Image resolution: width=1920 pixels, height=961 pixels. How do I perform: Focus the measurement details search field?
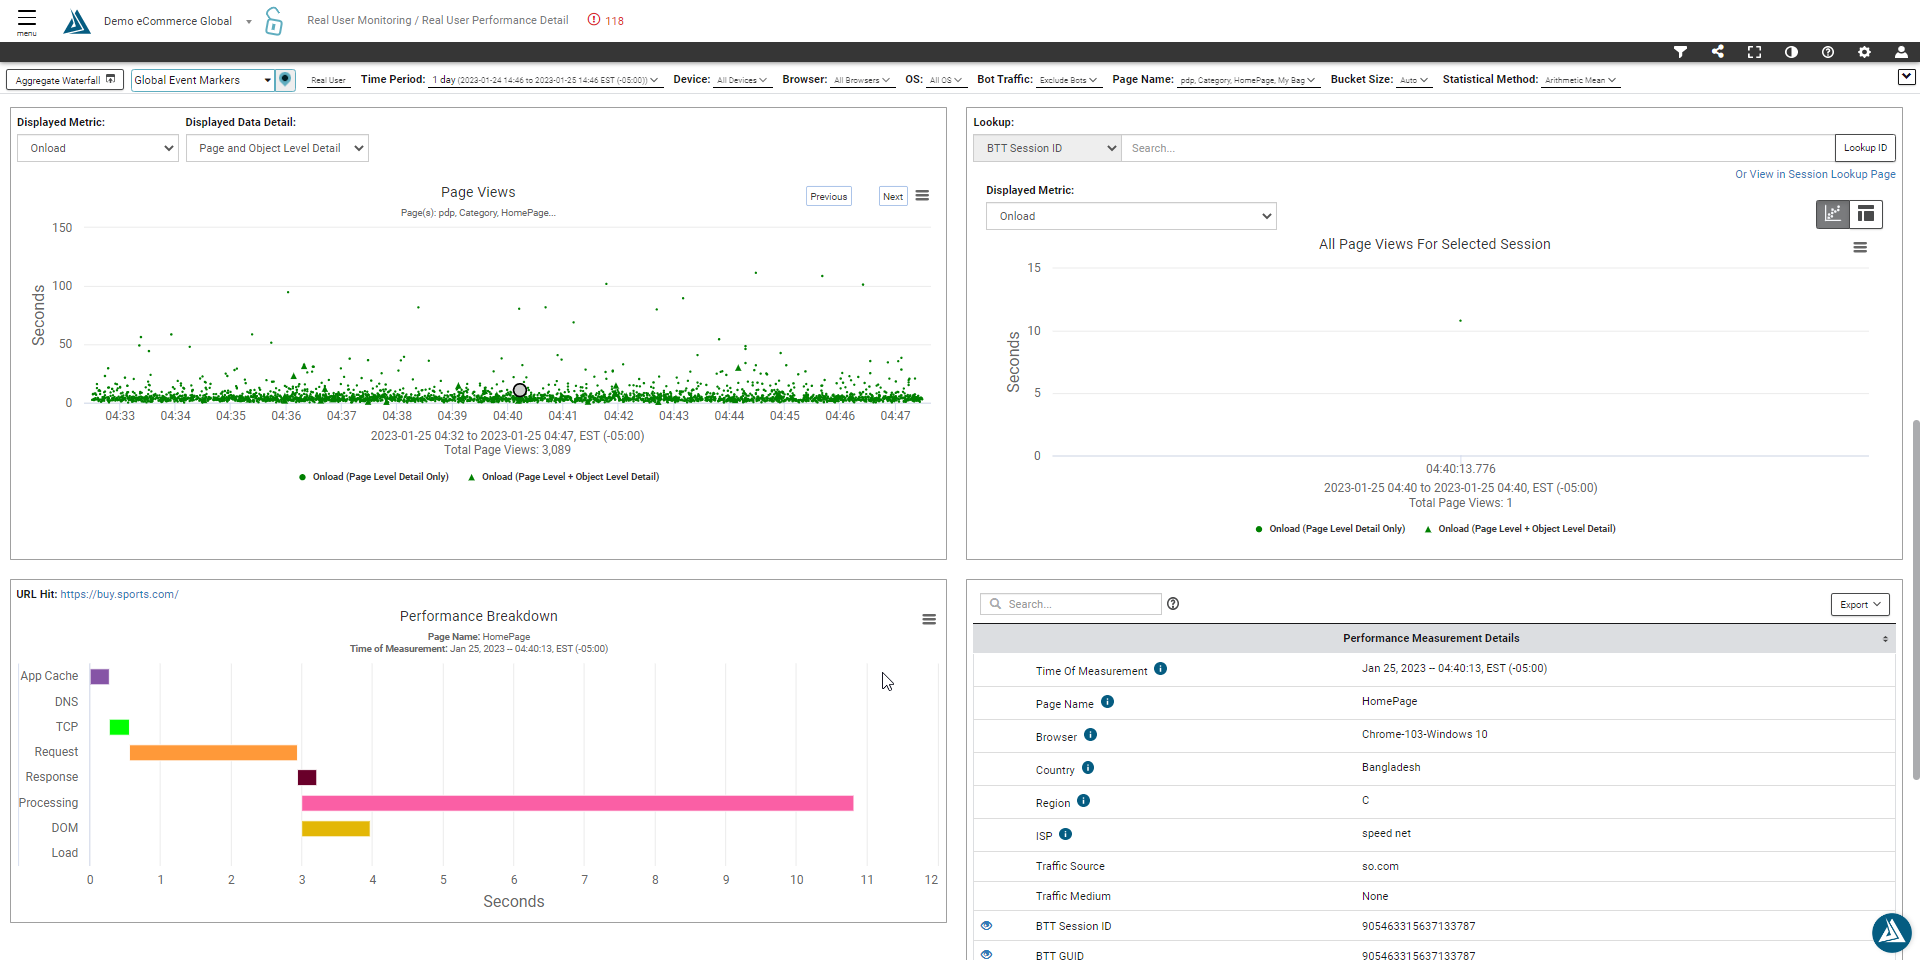1071,604
